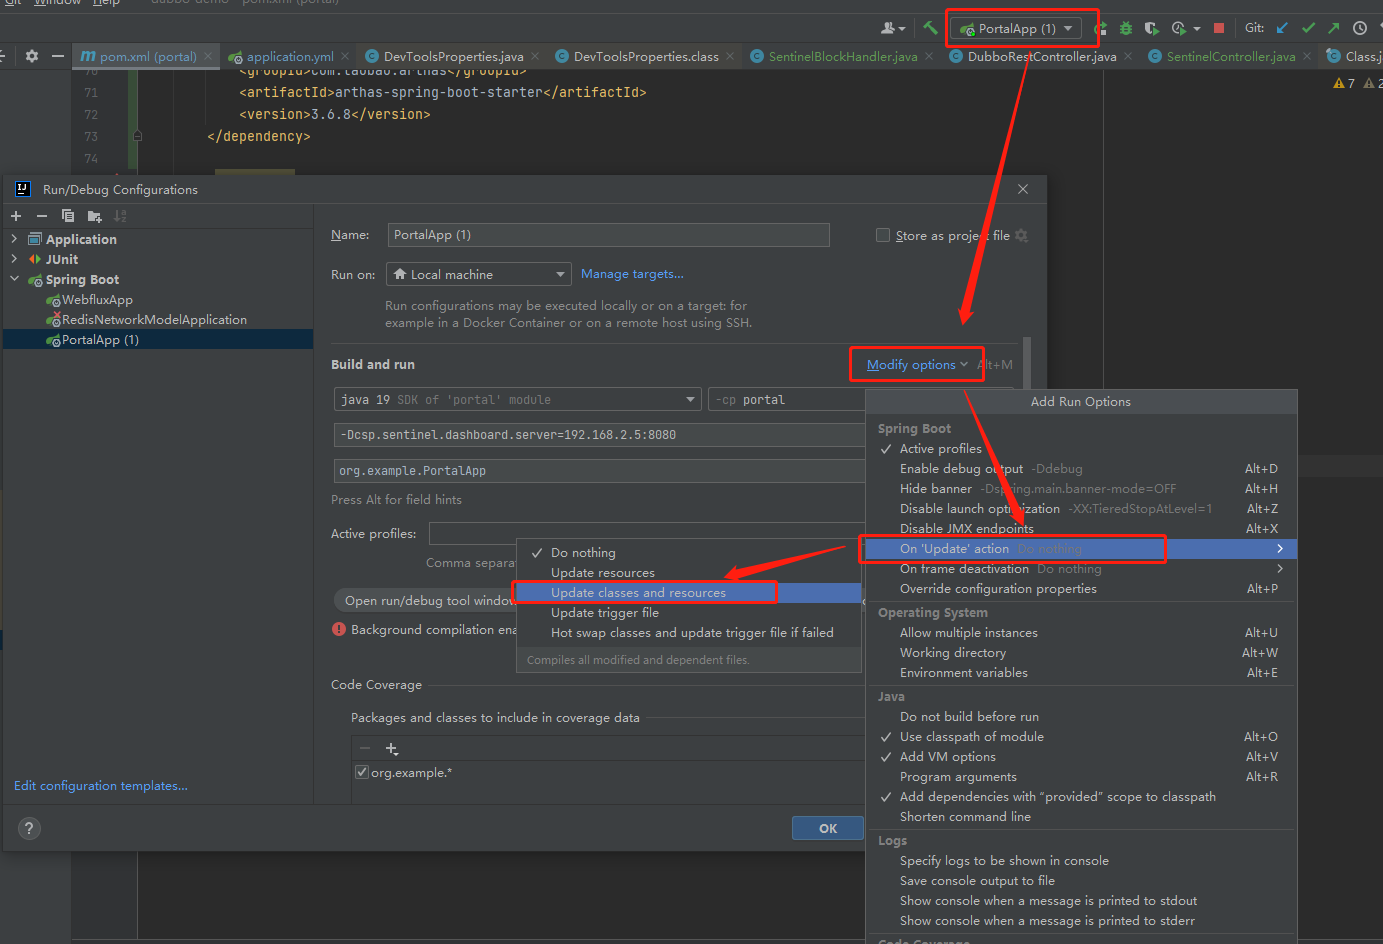The image size is (1383, 944).
Task: Click the OK button
Action: coord(828,828)
